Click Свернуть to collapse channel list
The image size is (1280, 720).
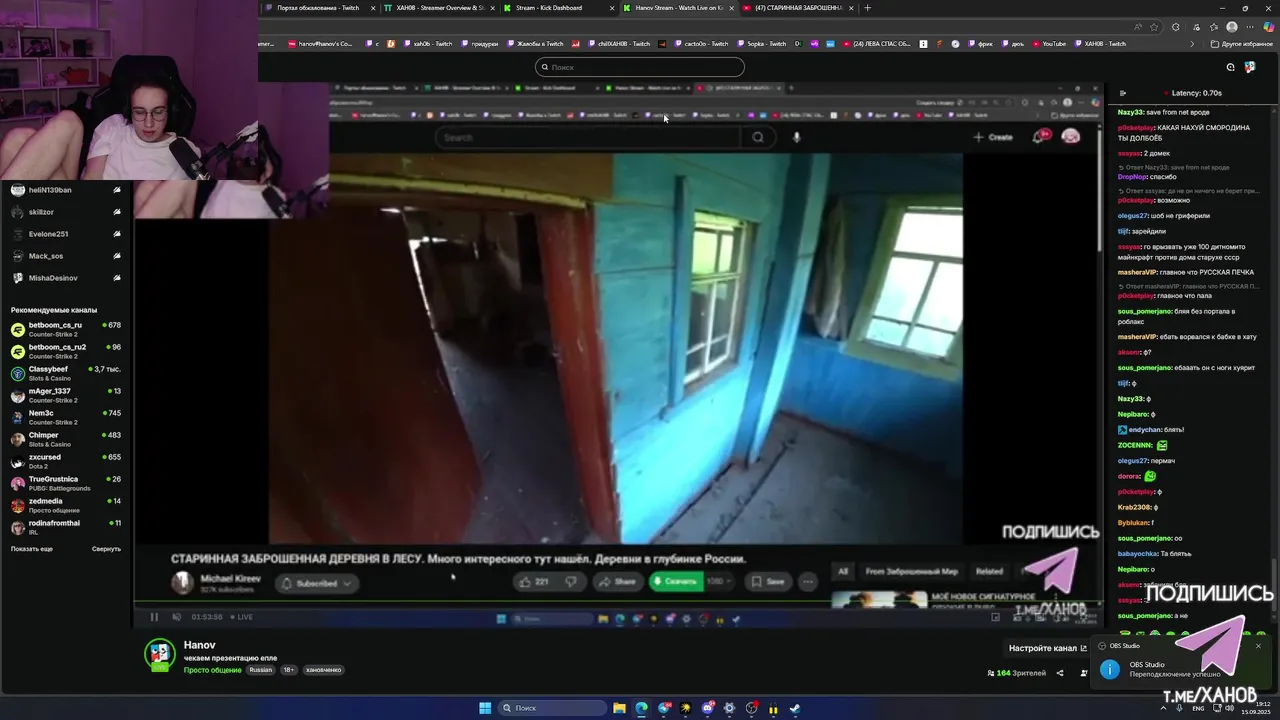(x=106, y=549)
